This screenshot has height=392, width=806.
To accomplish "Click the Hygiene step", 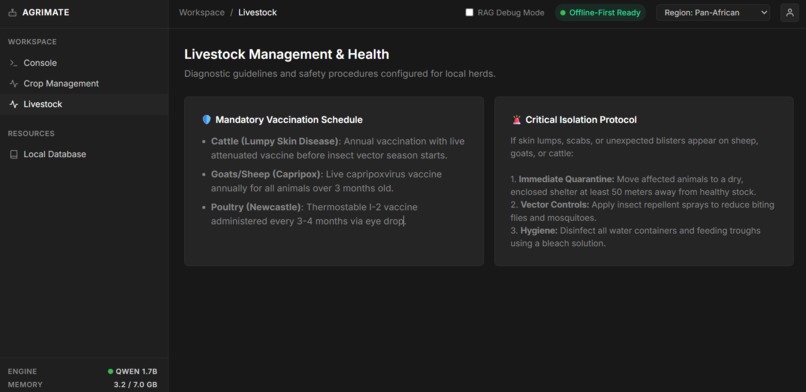I will [635, 237].
